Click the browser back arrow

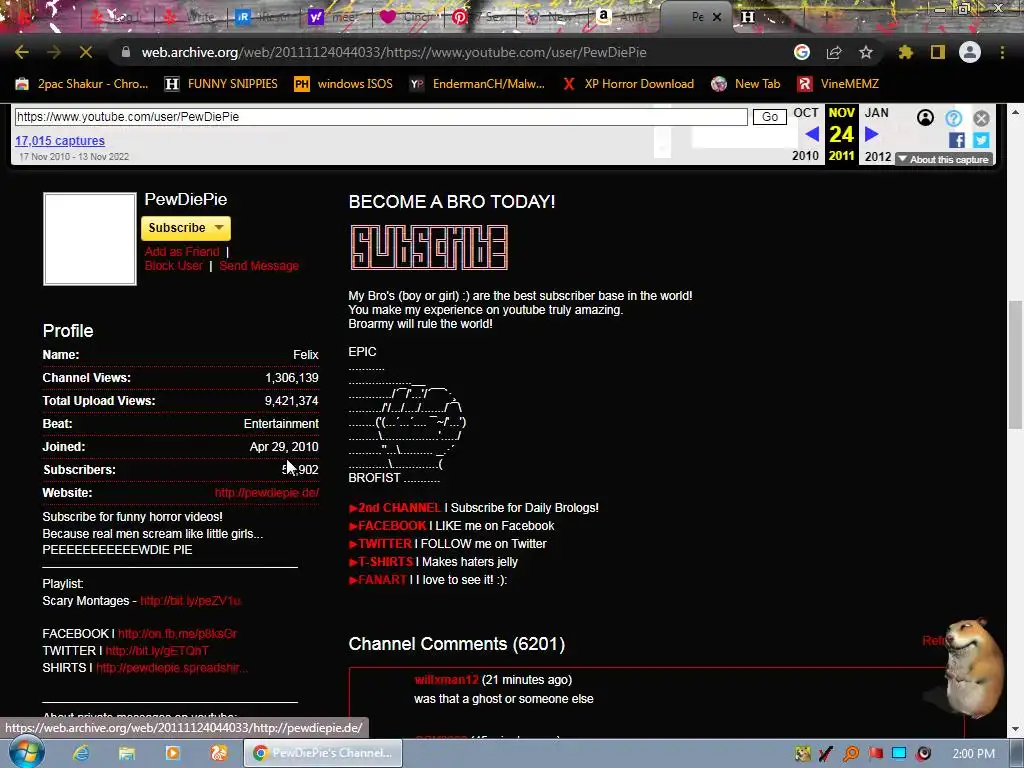coord(22,52)
